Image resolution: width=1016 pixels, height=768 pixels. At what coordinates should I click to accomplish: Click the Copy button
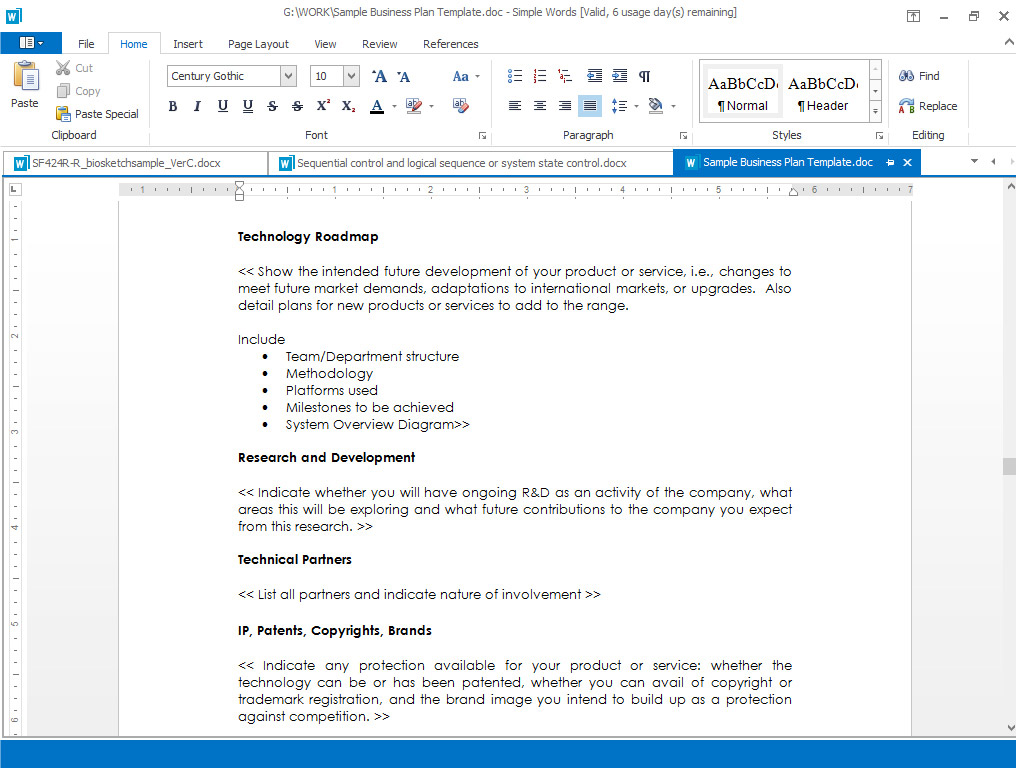(78, 91)
